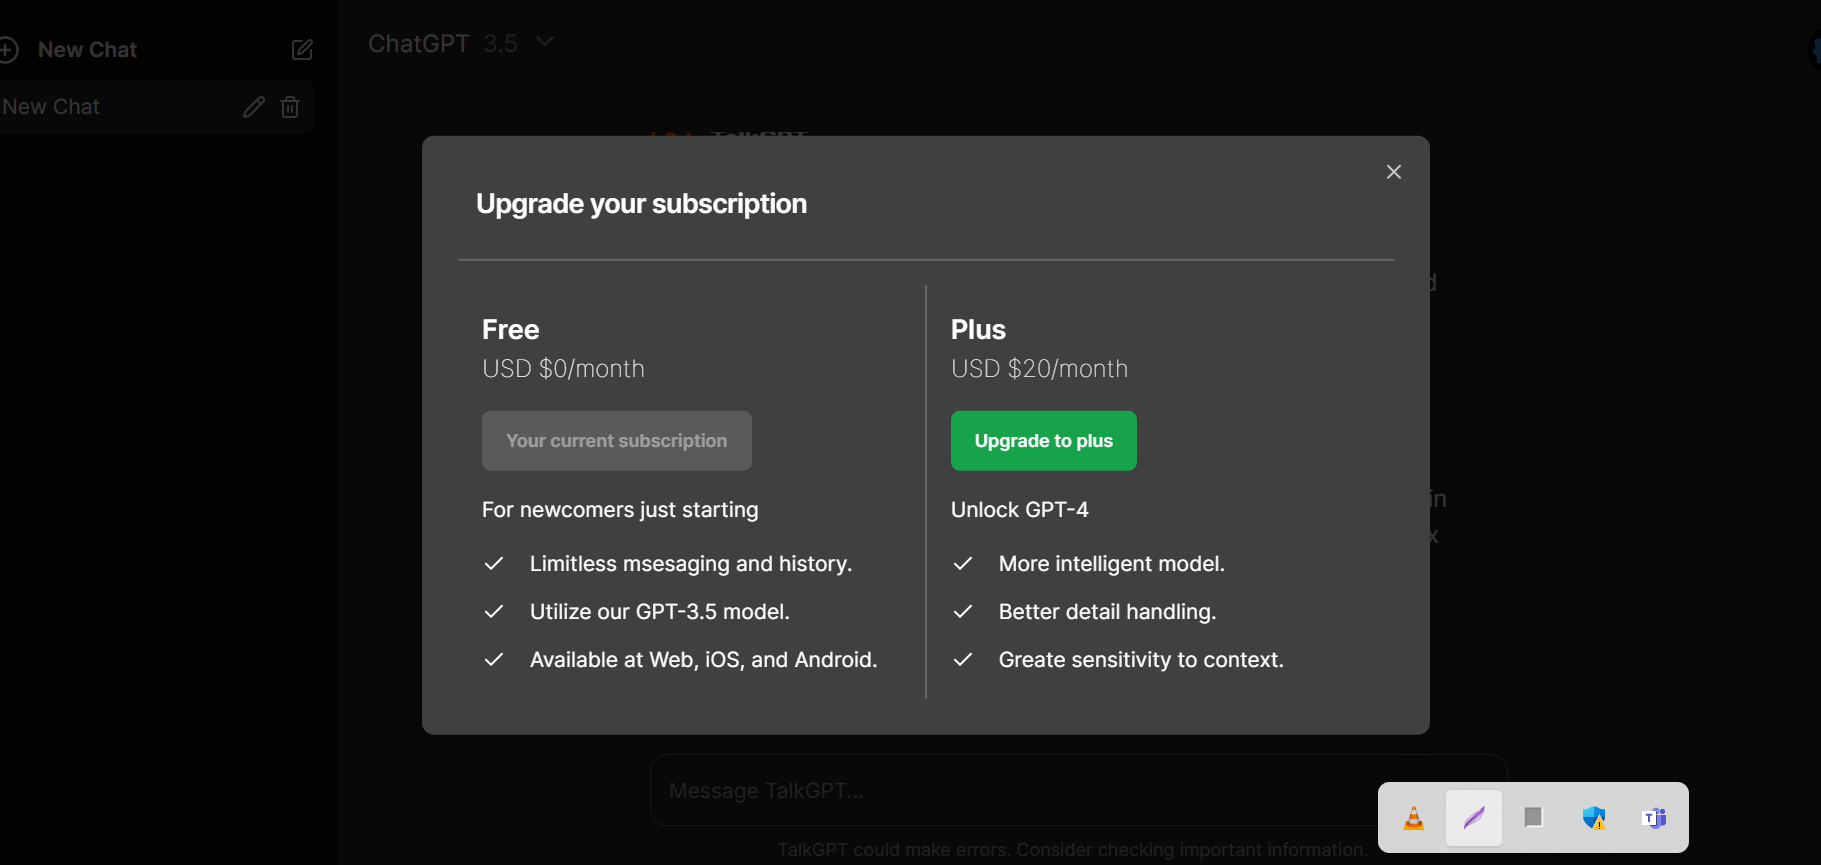The width and height of the screenshot is (1821, 865).
Task: Click For newcomers just starting text
Action: coord(620,510)
